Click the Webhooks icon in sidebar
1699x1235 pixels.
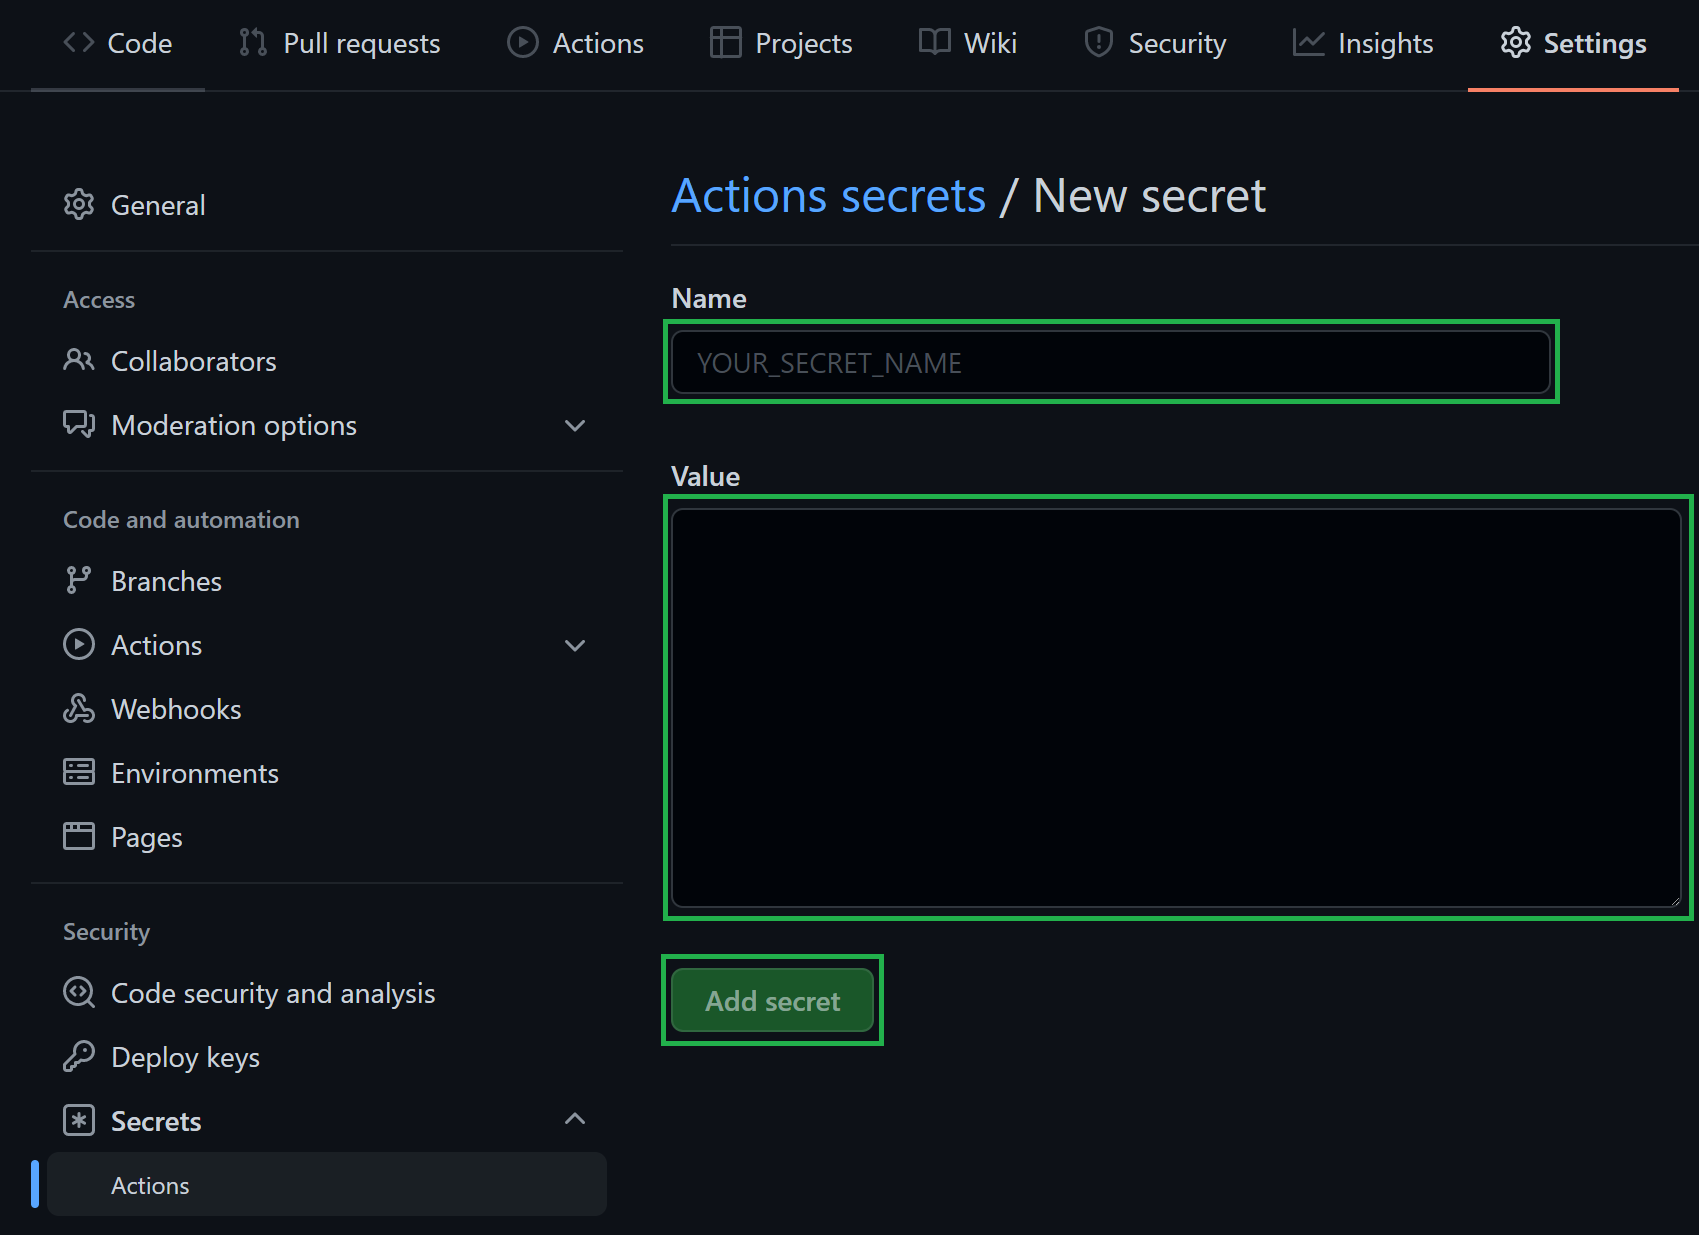(x=79, y=708)
